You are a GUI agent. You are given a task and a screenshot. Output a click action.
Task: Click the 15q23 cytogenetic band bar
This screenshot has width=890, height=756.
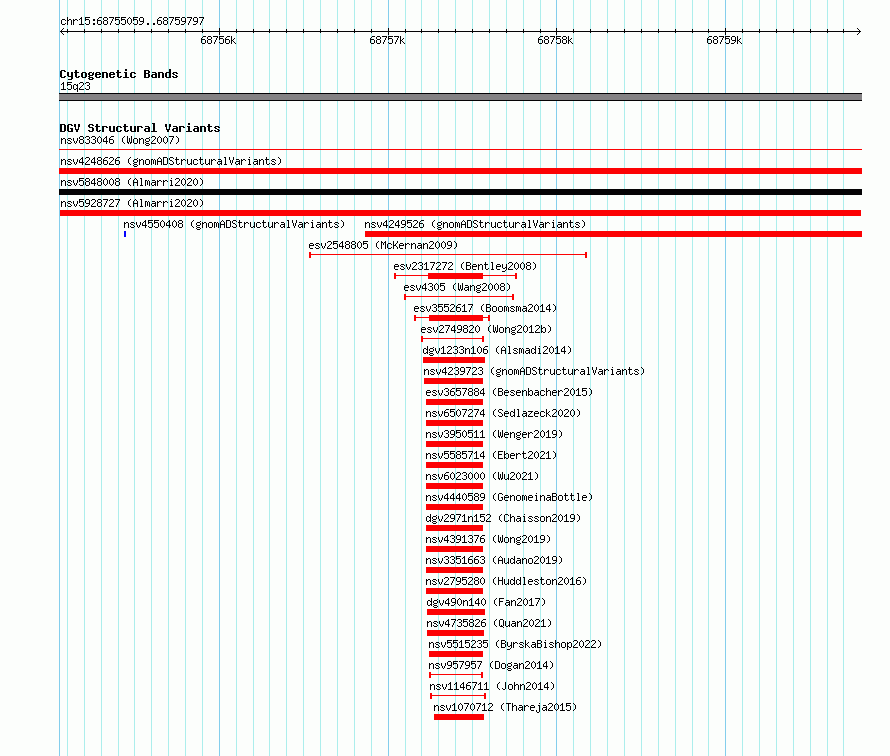click(460, 97)
